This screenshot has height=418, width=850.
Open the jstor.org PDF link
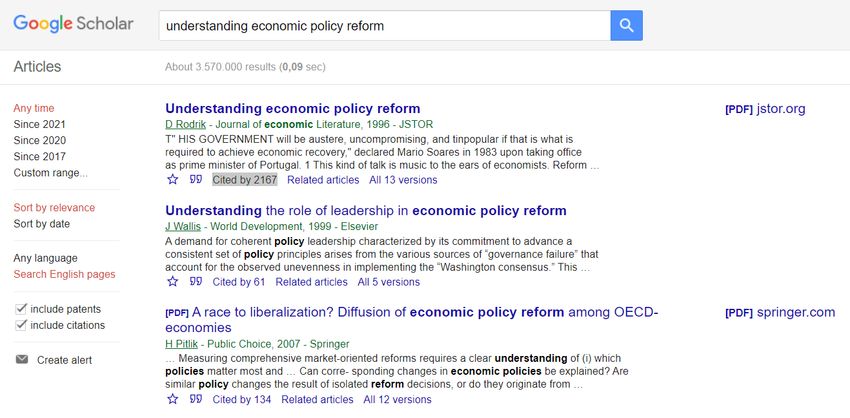point(765,109)
